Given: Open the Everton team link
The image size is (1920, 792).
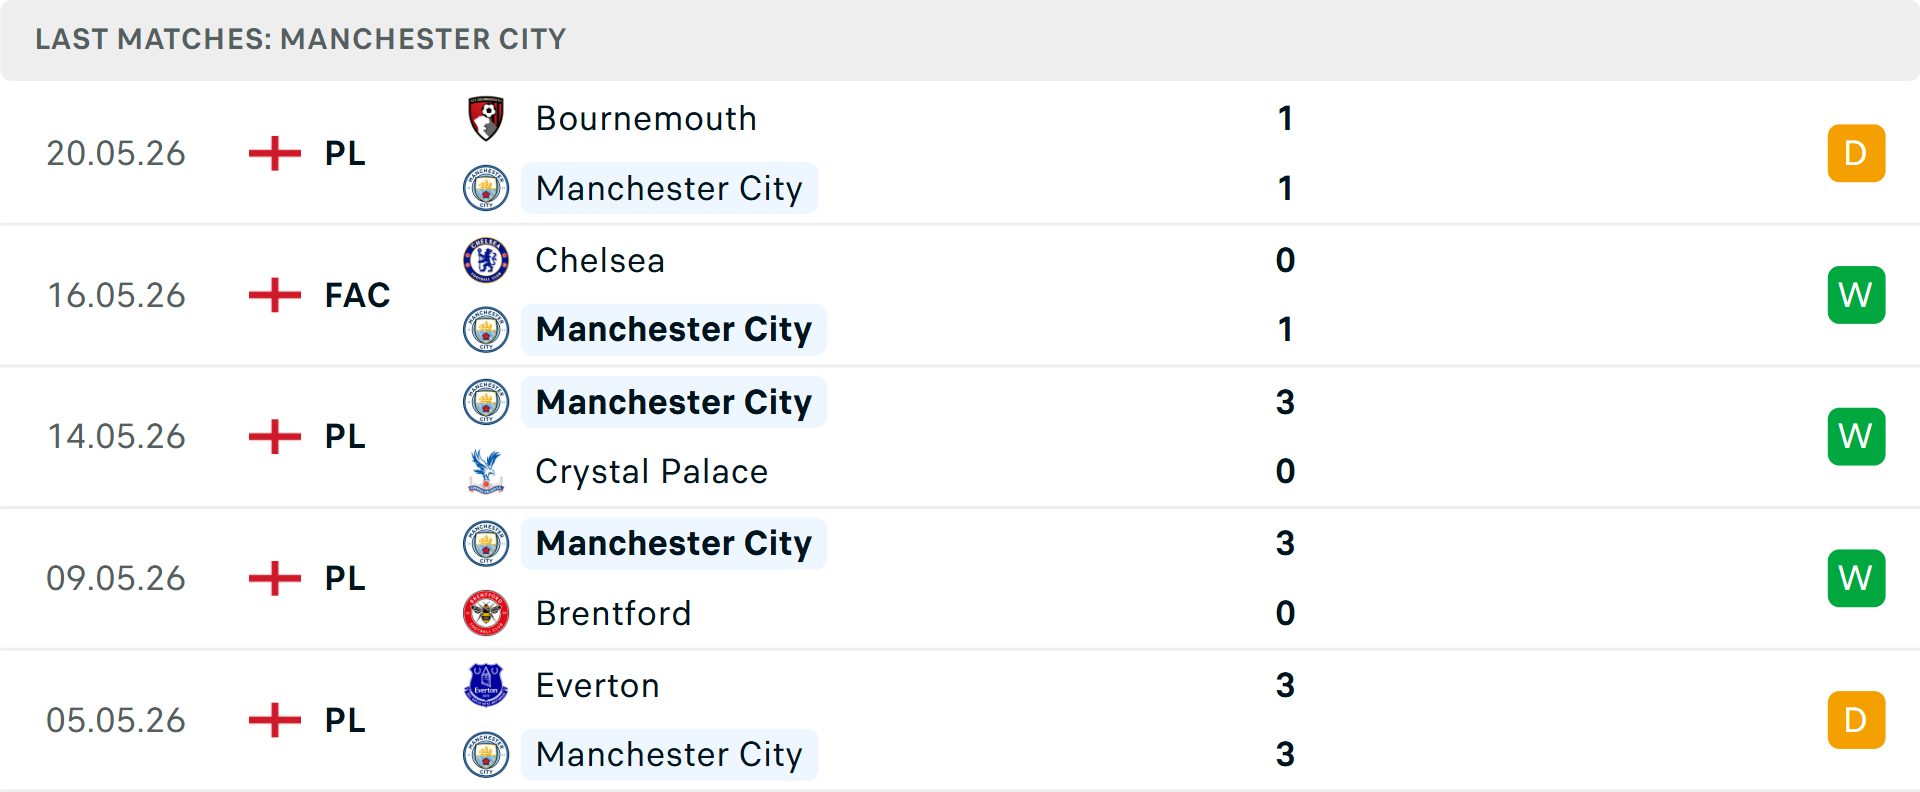Looking at the screenshot, I should 598,685.
